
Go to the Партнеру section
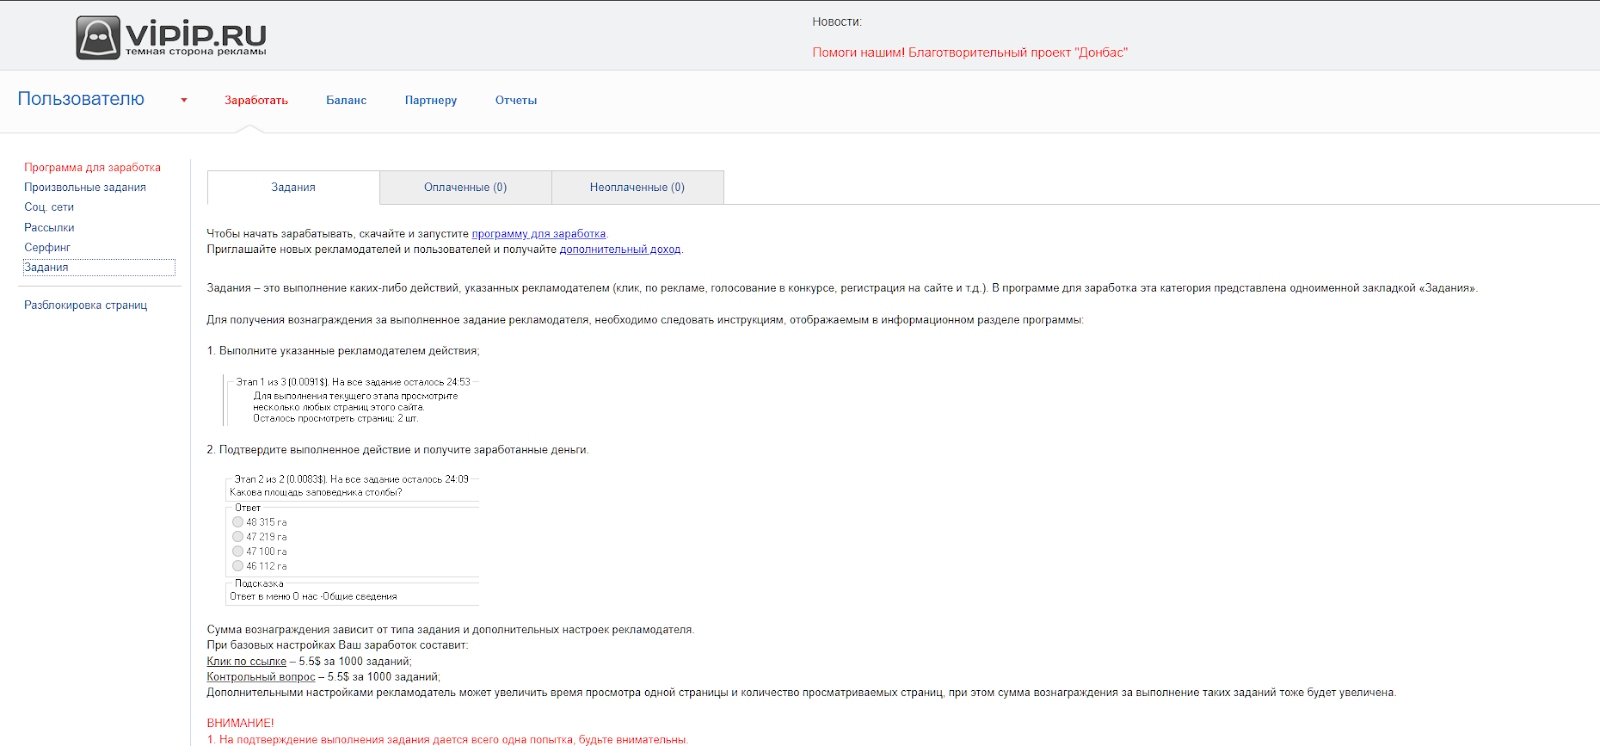coord(430,100)
